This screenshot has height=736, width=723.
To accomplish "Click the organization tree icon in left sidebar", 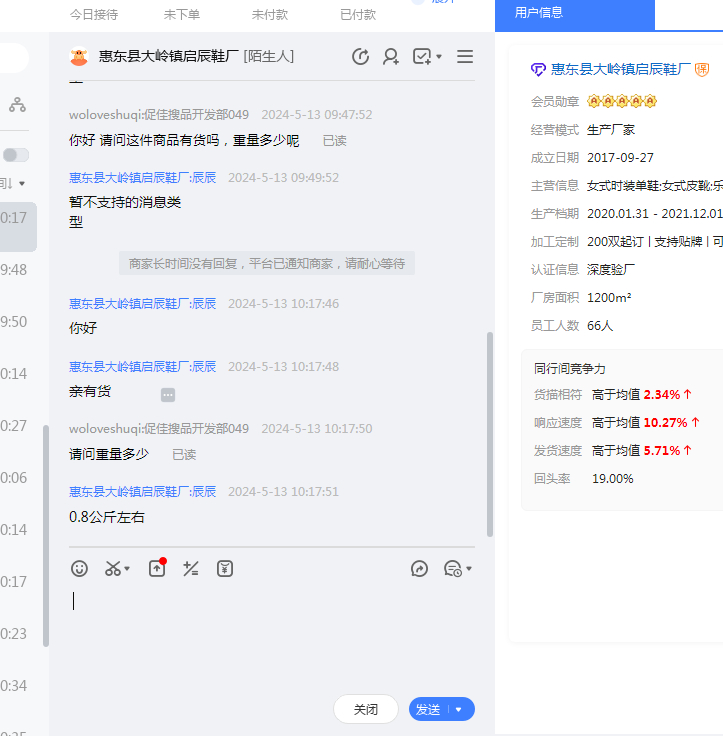I will 18,105.
